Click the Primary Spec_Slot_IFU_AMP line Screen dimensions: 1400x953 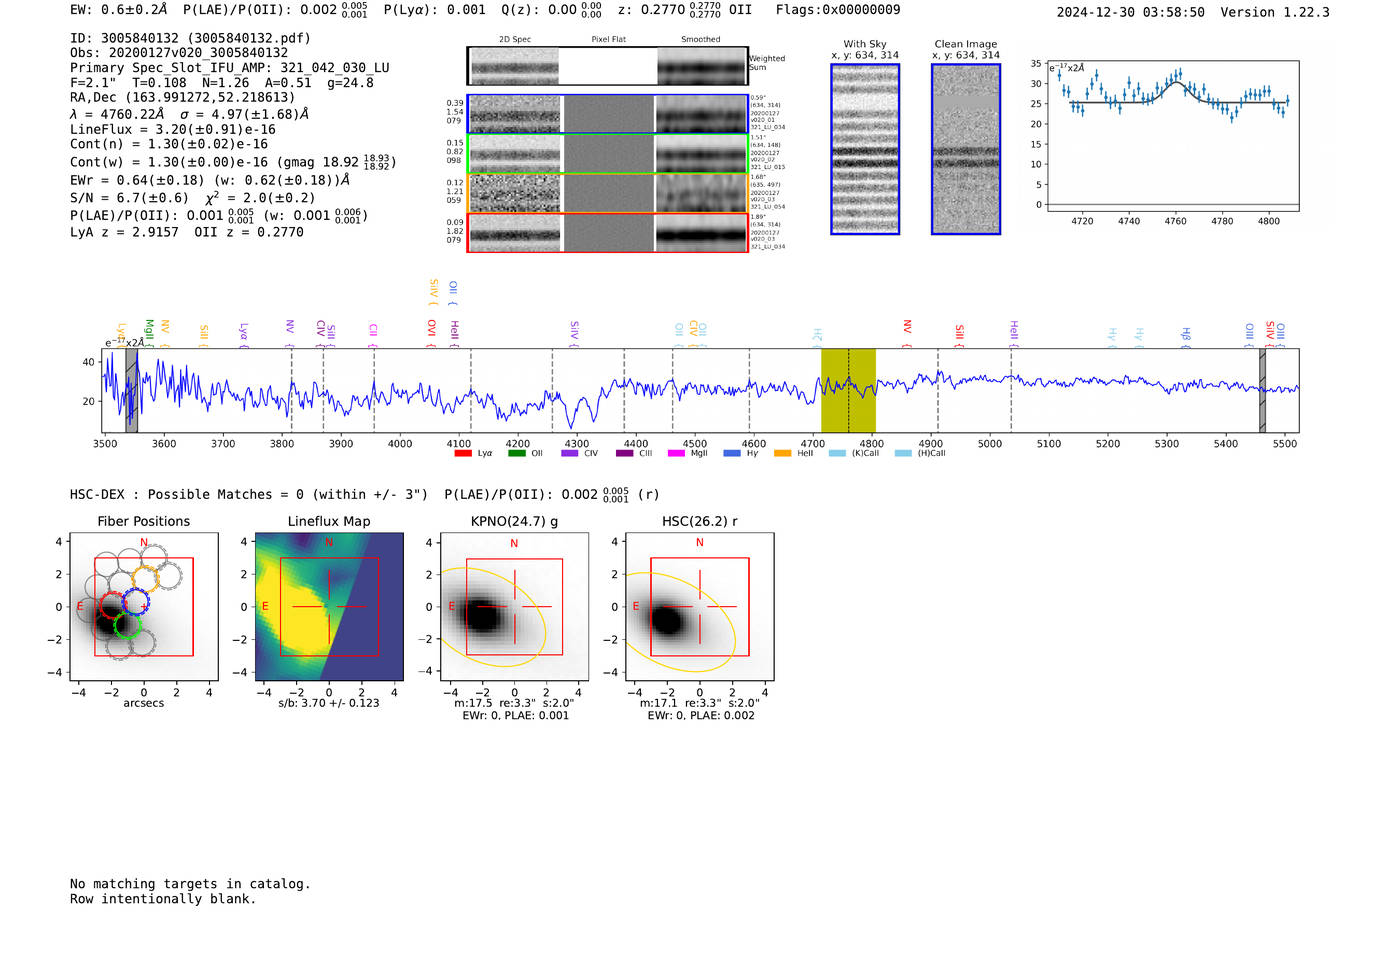pos(230,68)
